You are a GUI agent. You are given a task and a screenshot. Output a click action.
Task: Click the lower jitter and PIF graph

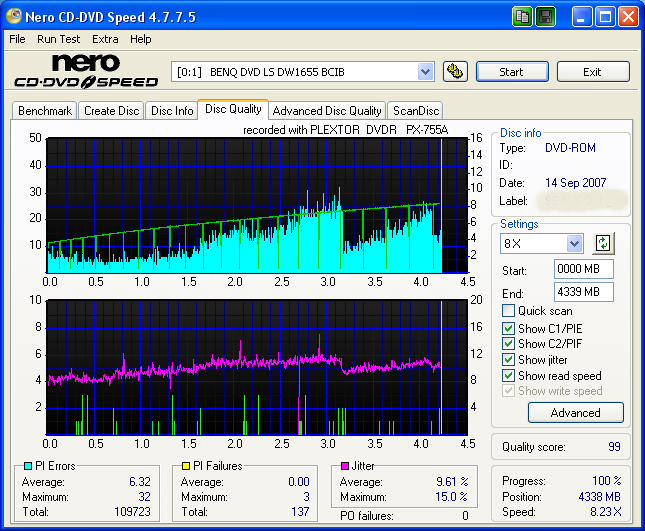tap(257, 368)
